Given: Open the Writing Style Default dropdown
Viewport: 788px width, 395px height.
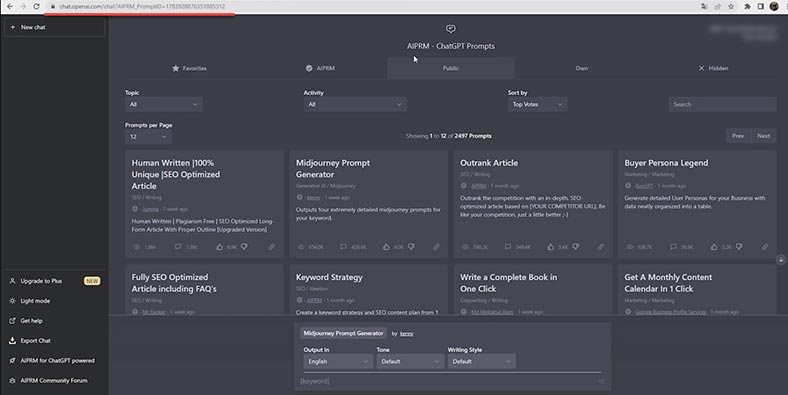Looking at the screenshot, I should (x=481, y=361).
